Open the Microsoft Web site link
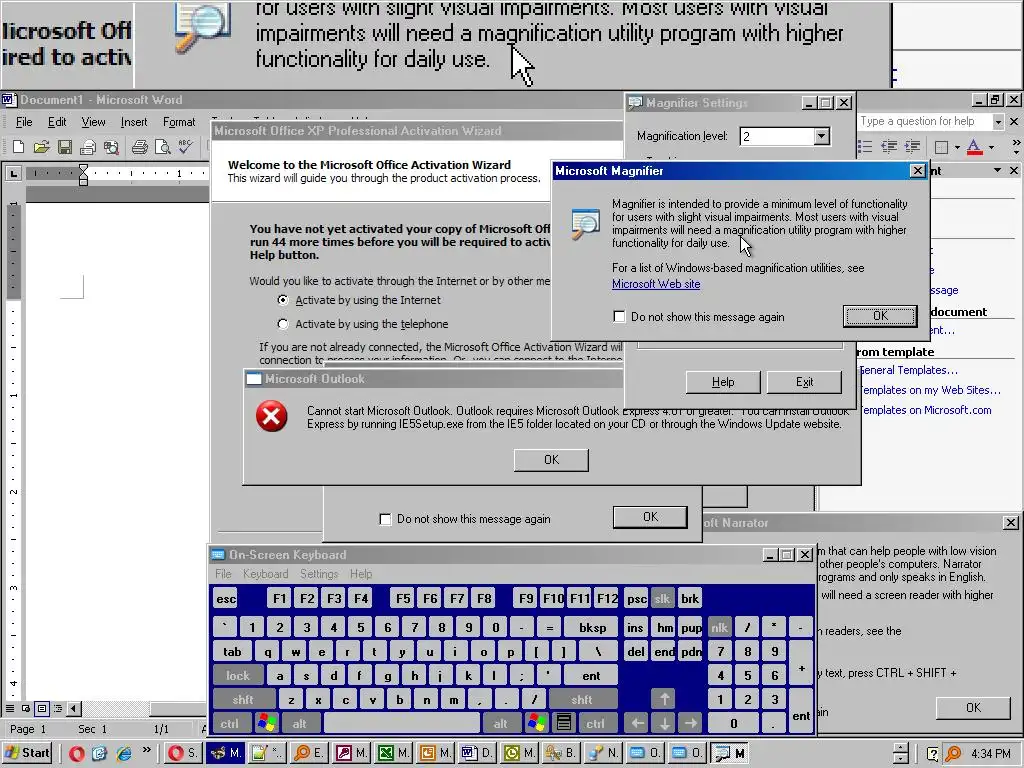The height and width of the screenshot is (768, 1024). (656, 284)
